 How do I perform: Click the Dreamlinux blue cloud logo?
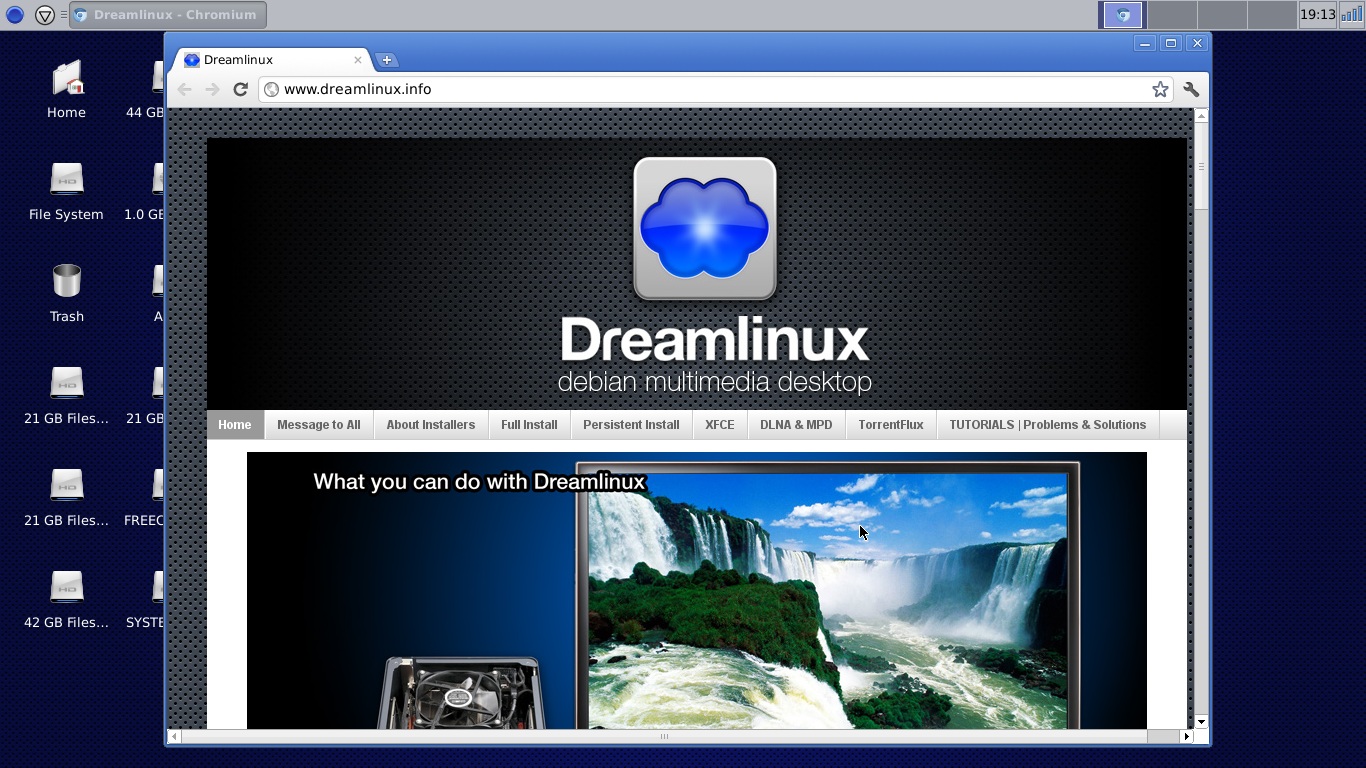coord(705,228)
